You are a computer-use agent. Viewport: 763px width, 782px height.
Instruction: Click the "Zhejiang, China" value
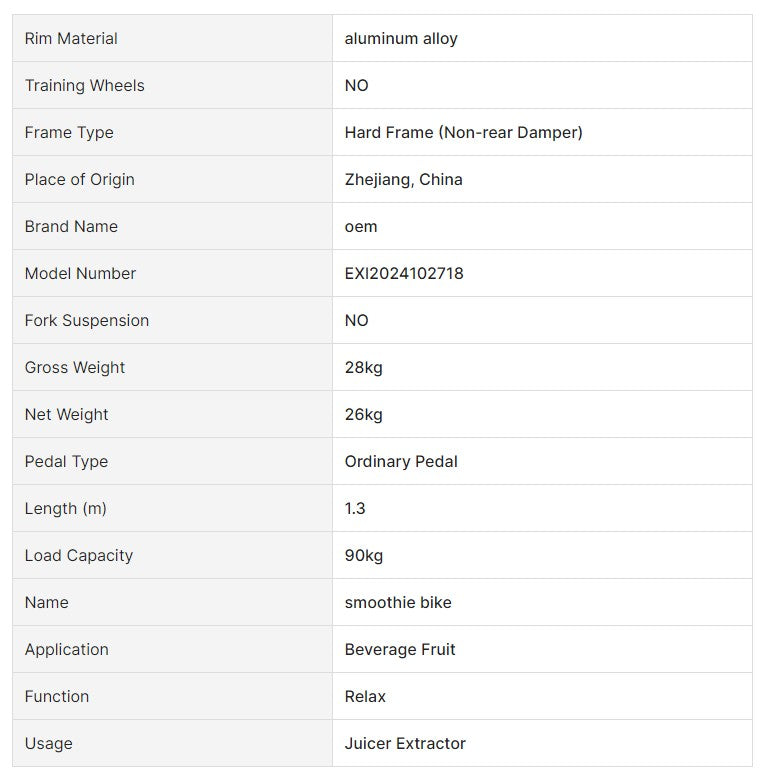tap(403, 180)
